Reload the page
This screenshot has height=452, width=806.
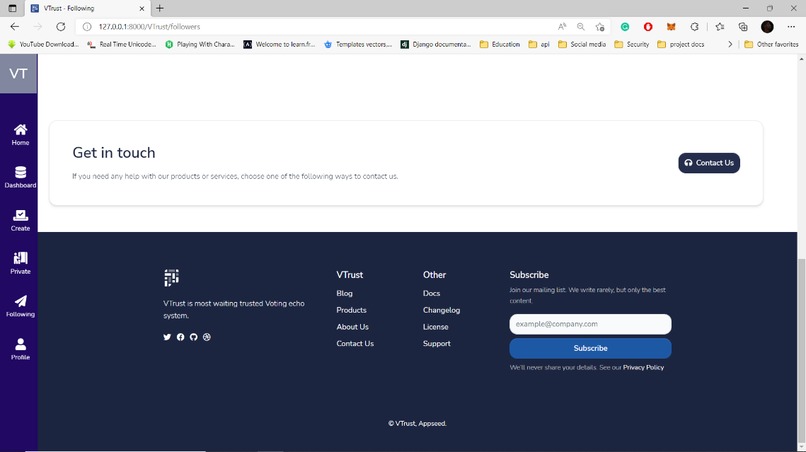(x=61, y=27)
